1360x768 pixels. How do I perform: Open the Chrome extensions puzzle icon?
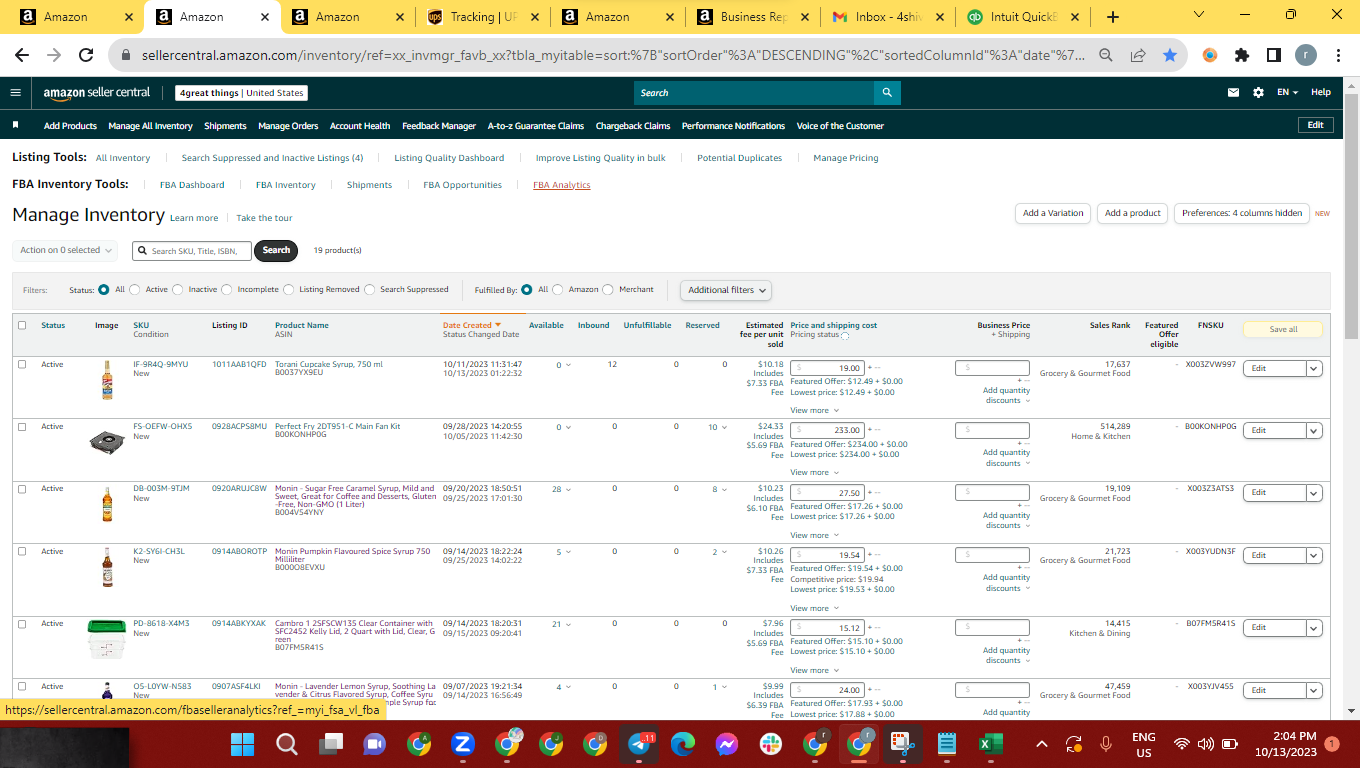point(1242,56)
